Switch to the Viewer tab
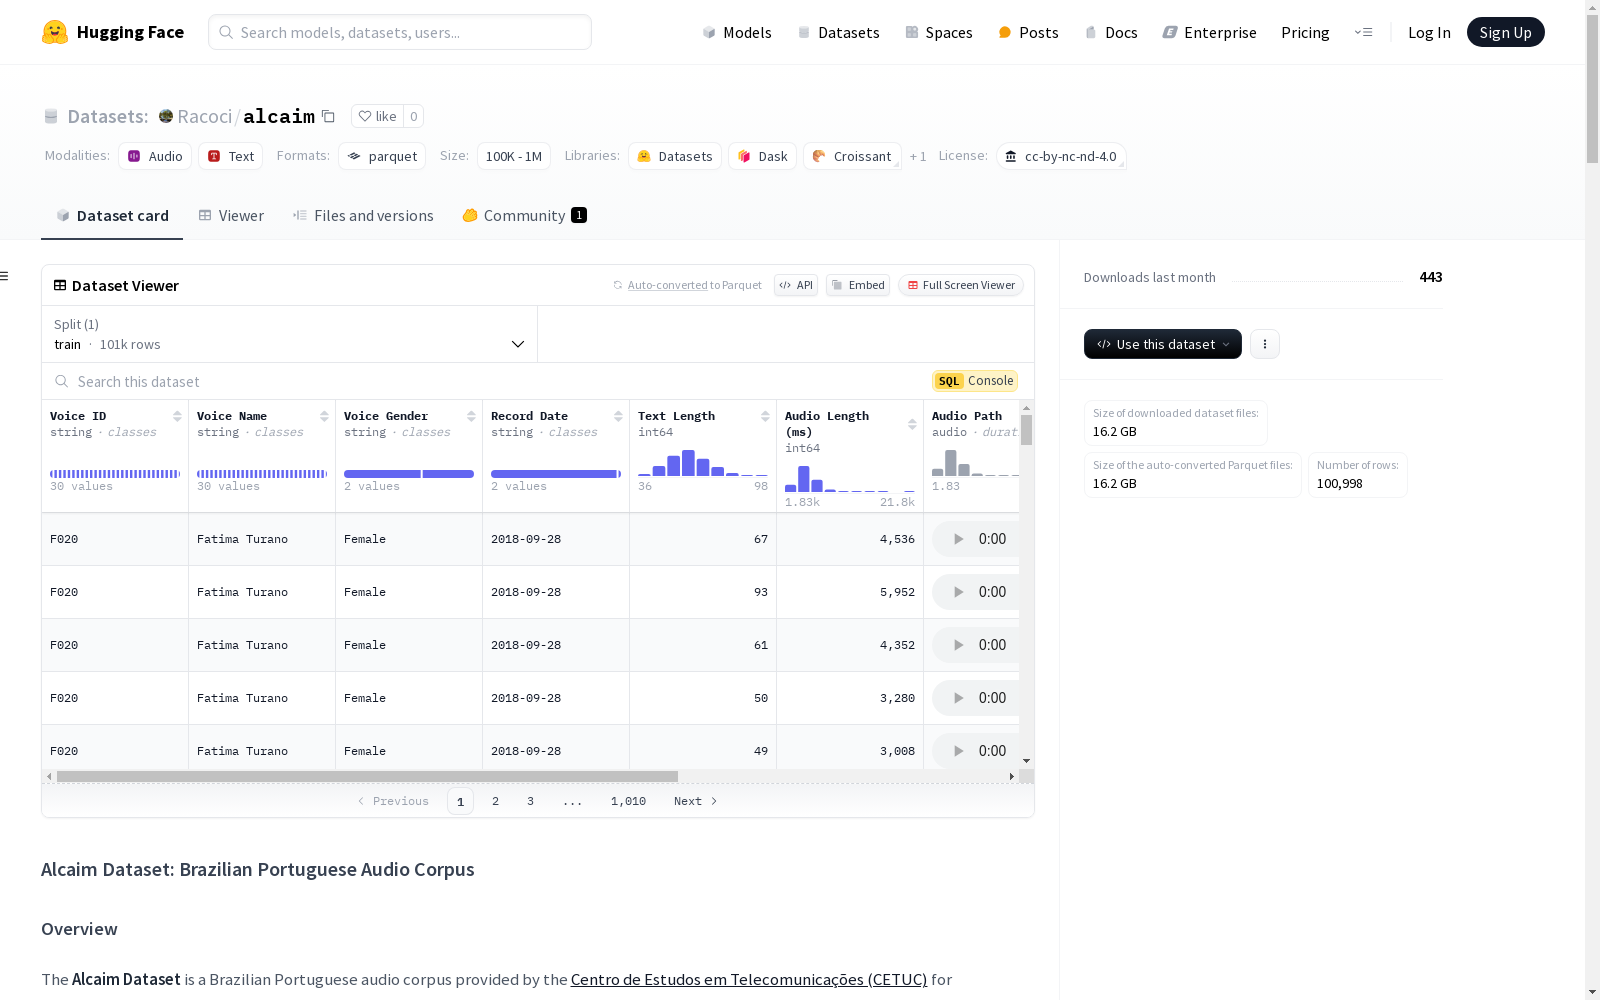 click(231, 216)
